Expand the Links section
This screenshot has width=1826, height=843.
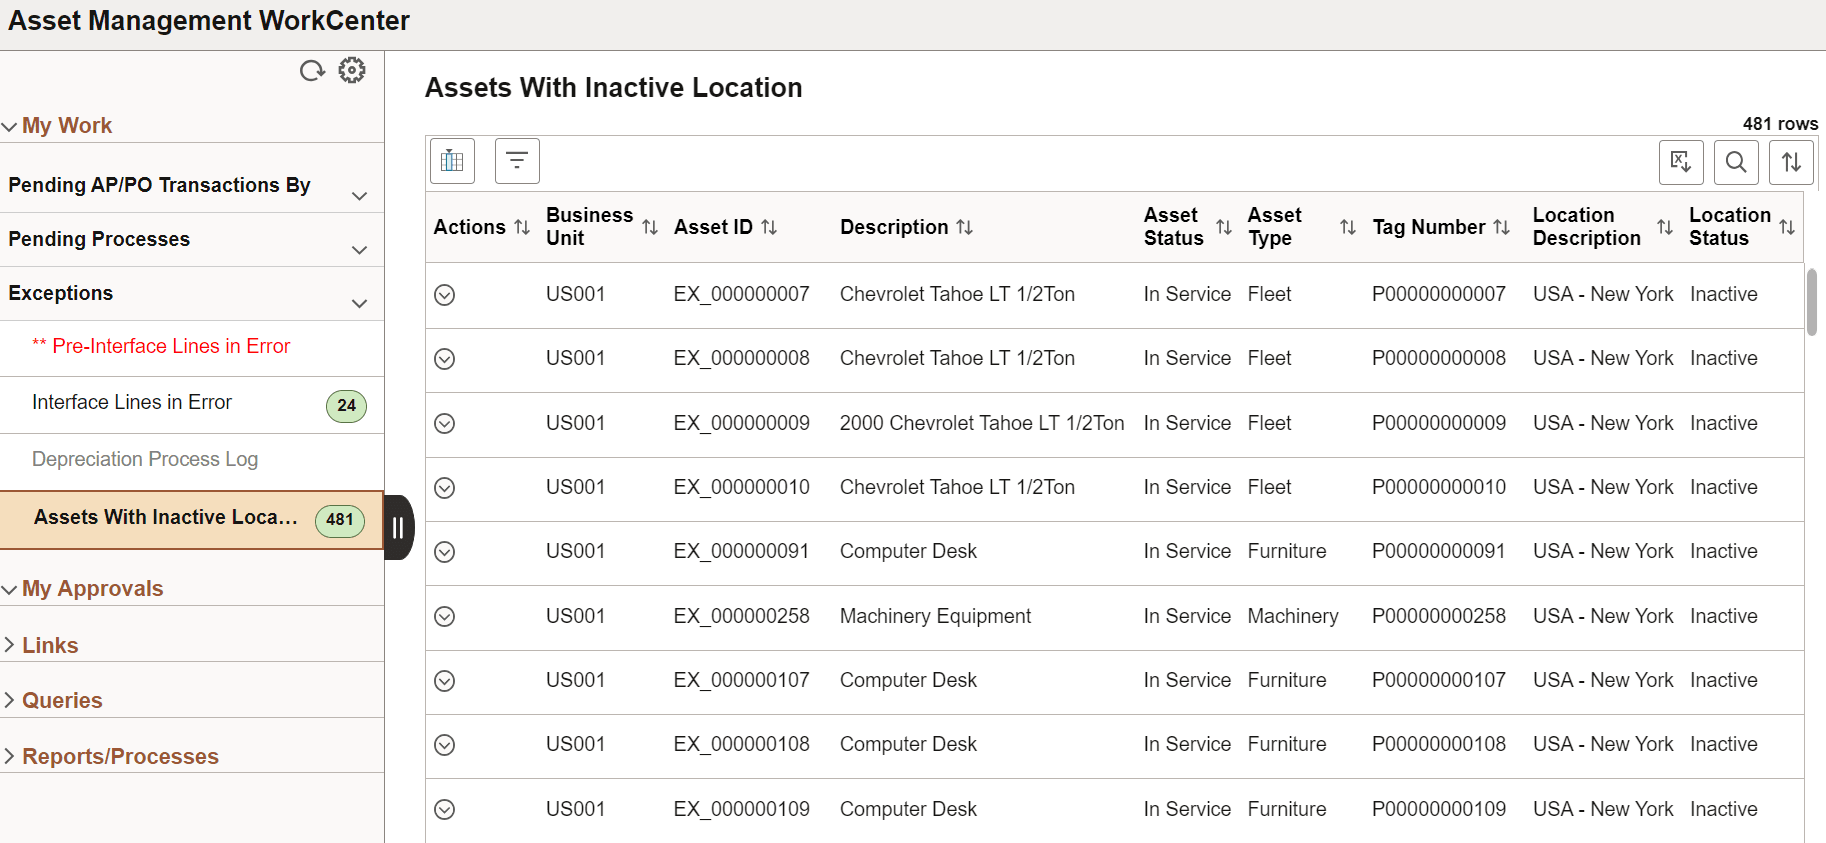(x=10, y=645)
